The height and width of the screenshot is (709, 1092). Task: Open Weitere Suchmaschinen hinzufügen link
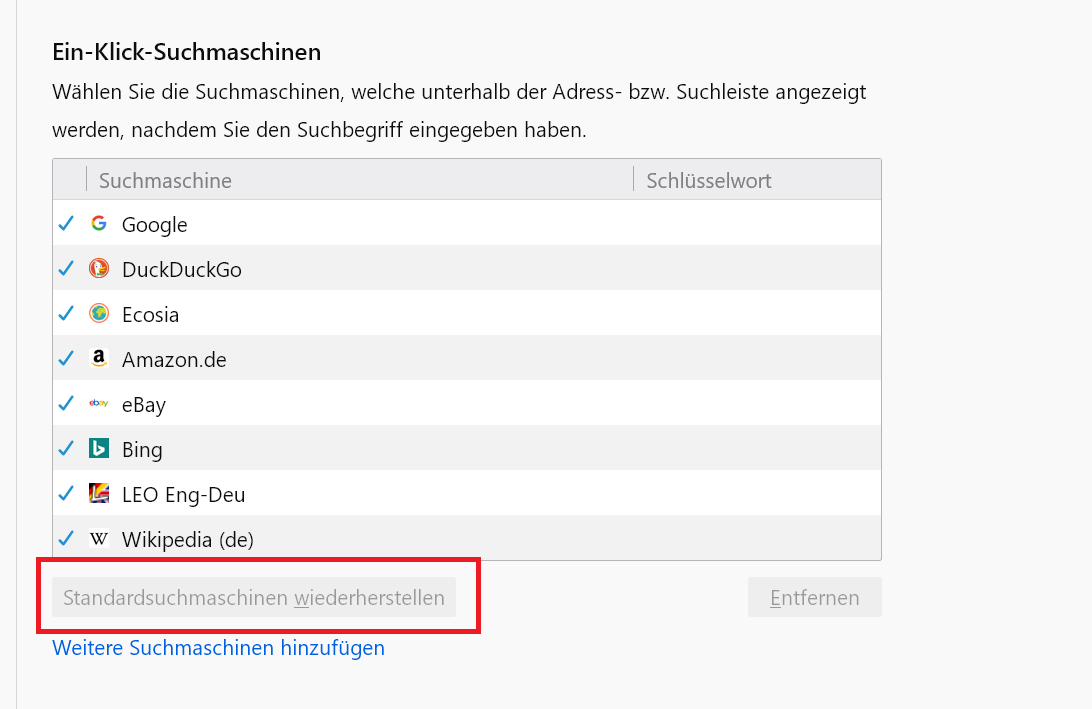pos(218,648)
